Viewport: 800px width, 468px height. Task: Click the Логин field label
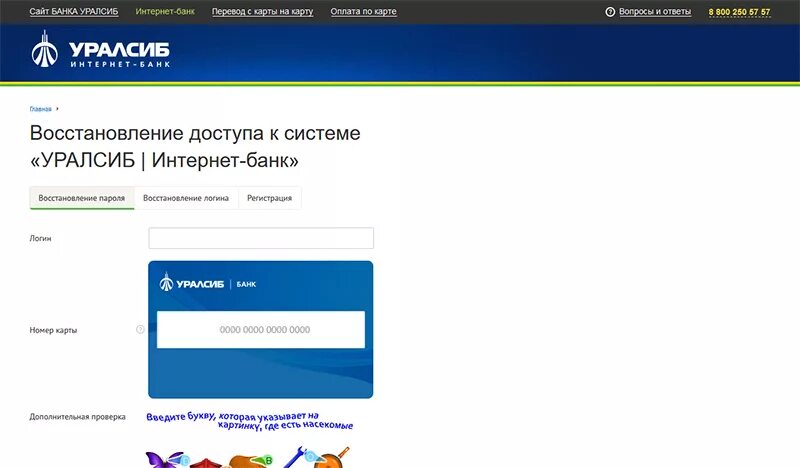(40, 238)
